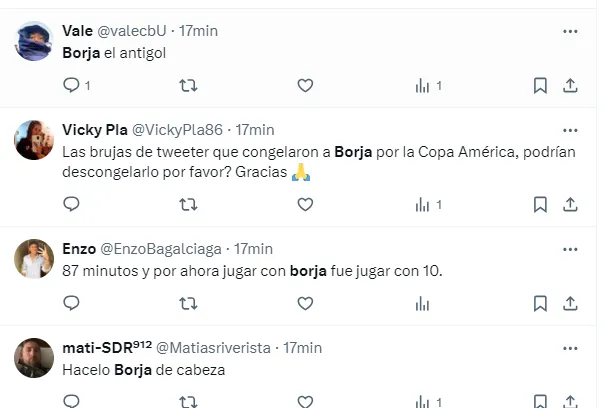Open @EnzoBagalciaga profile link
Screen dimensions: 608x408
(161, 249)
